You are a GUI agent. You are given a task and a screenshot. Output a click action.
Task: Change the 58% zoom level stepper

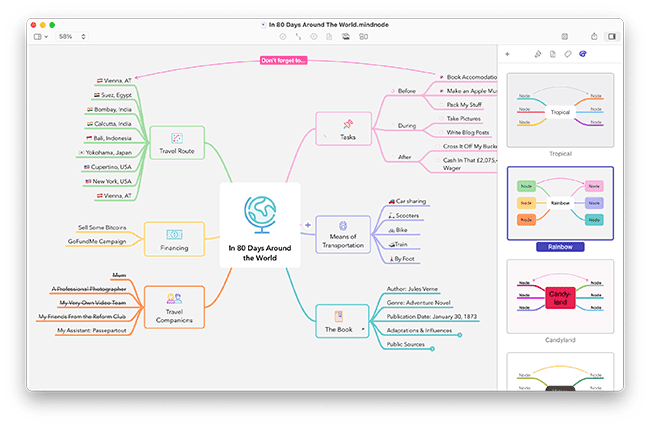83,36
